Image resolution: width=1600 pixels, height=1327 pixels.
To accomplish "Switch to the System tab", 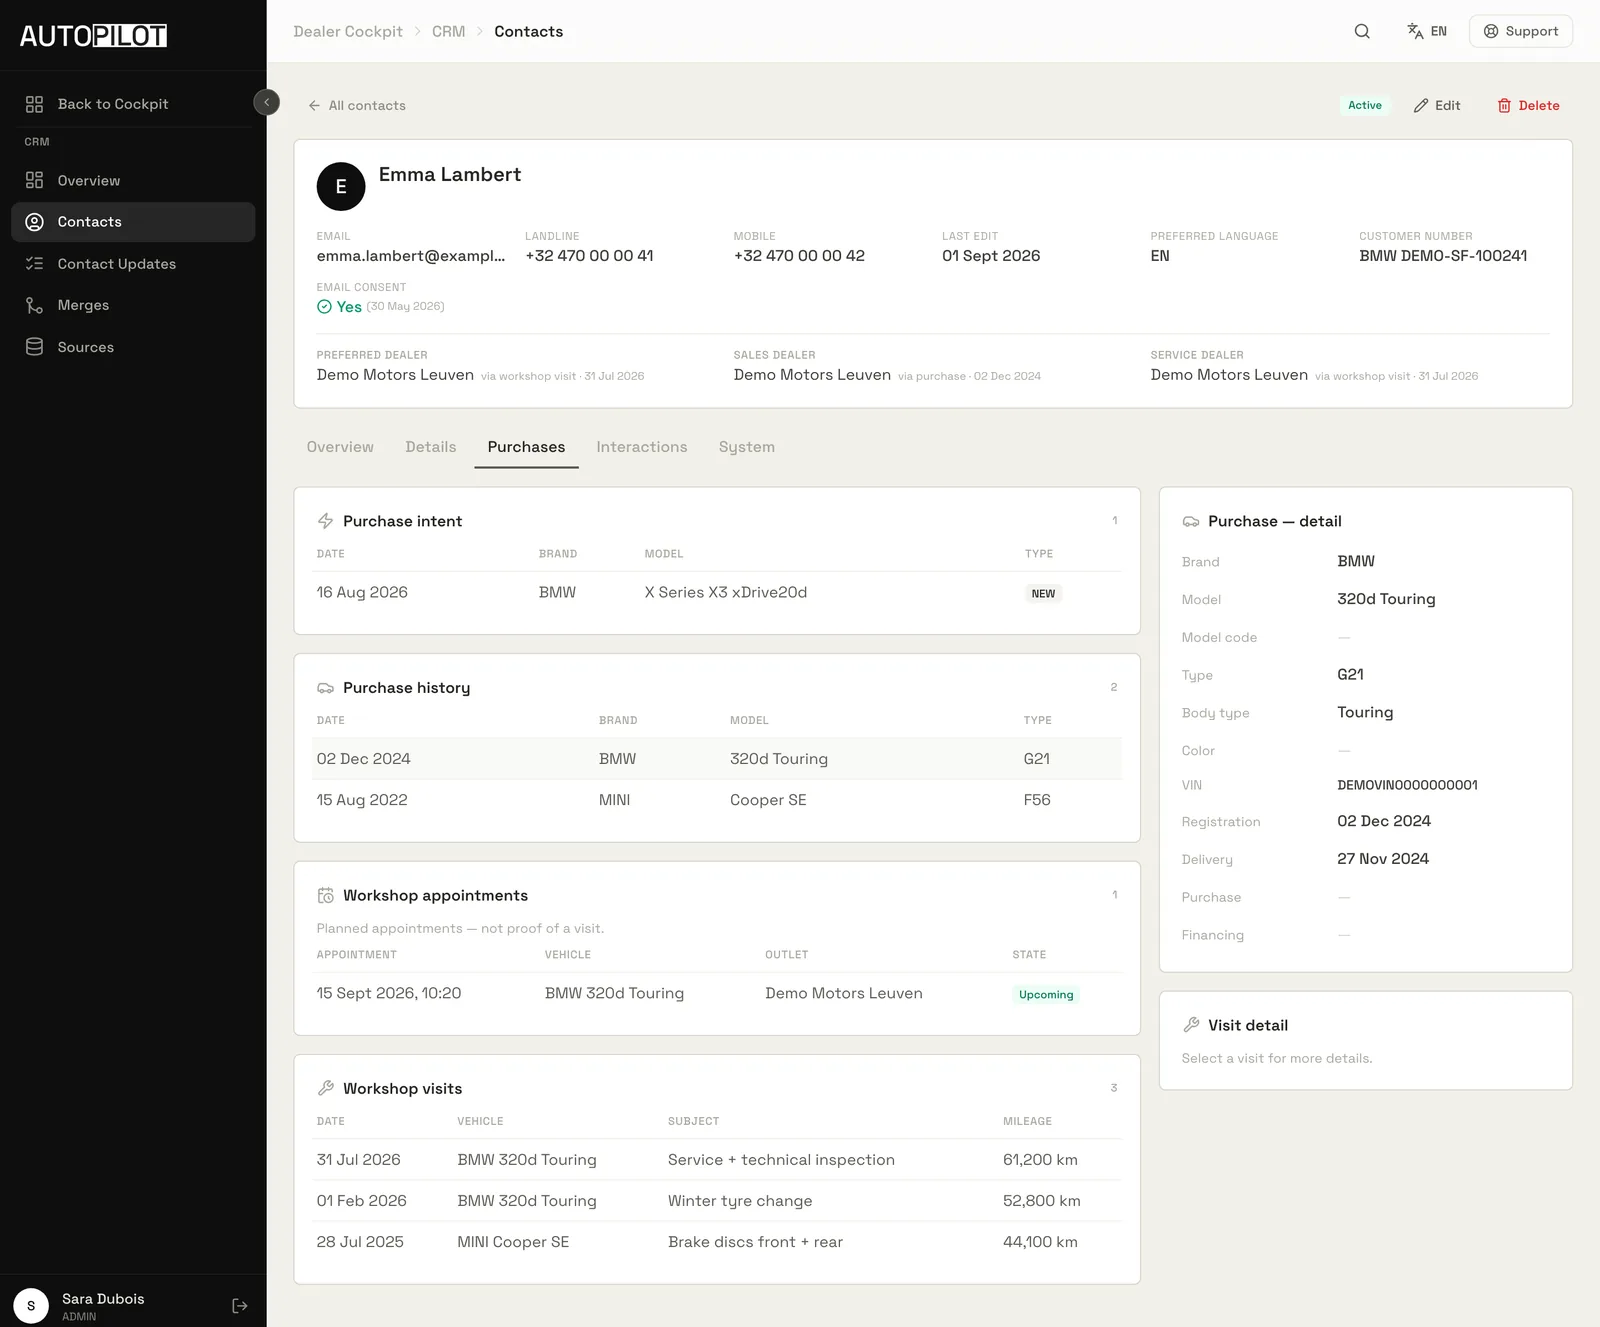I will click(x=747, y=447).
